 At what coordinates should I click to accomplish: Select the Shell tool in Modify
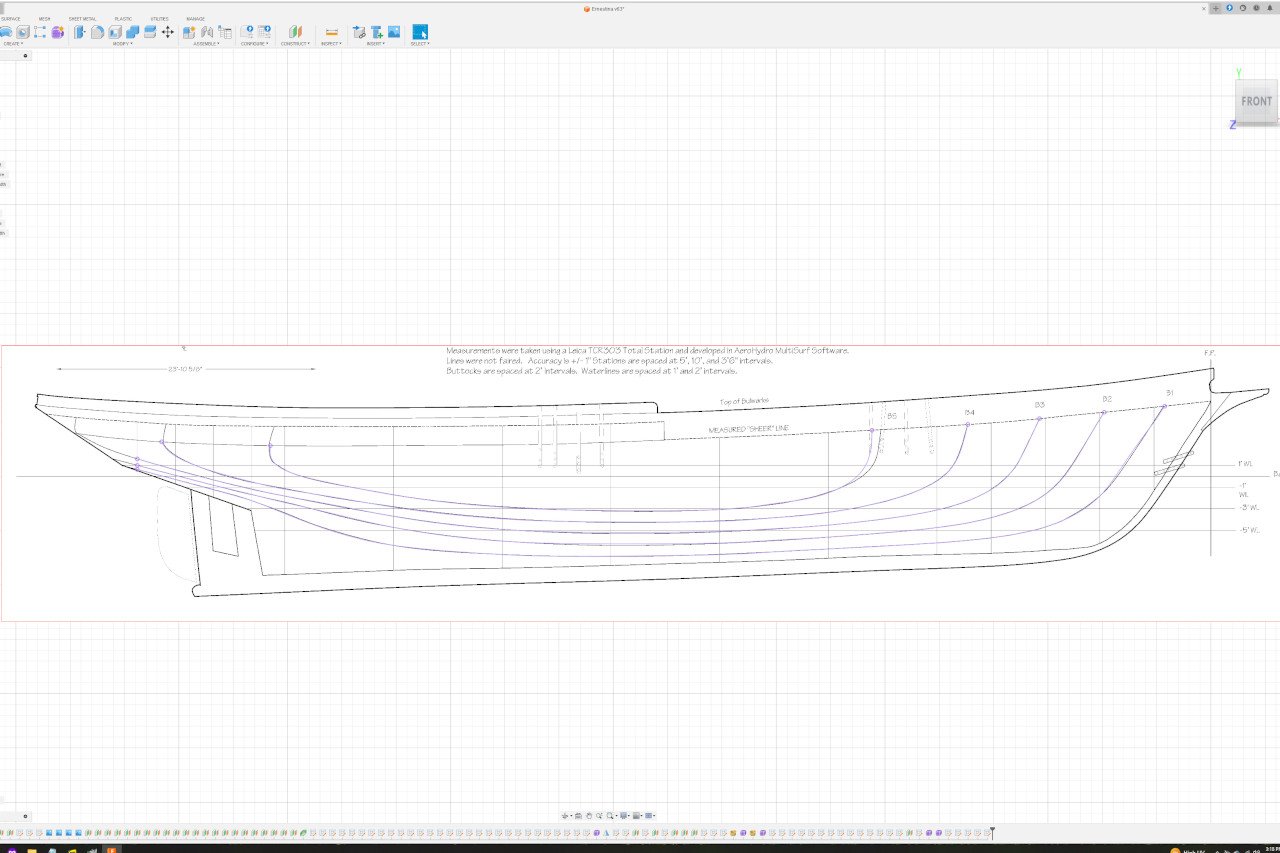[115, 32]
